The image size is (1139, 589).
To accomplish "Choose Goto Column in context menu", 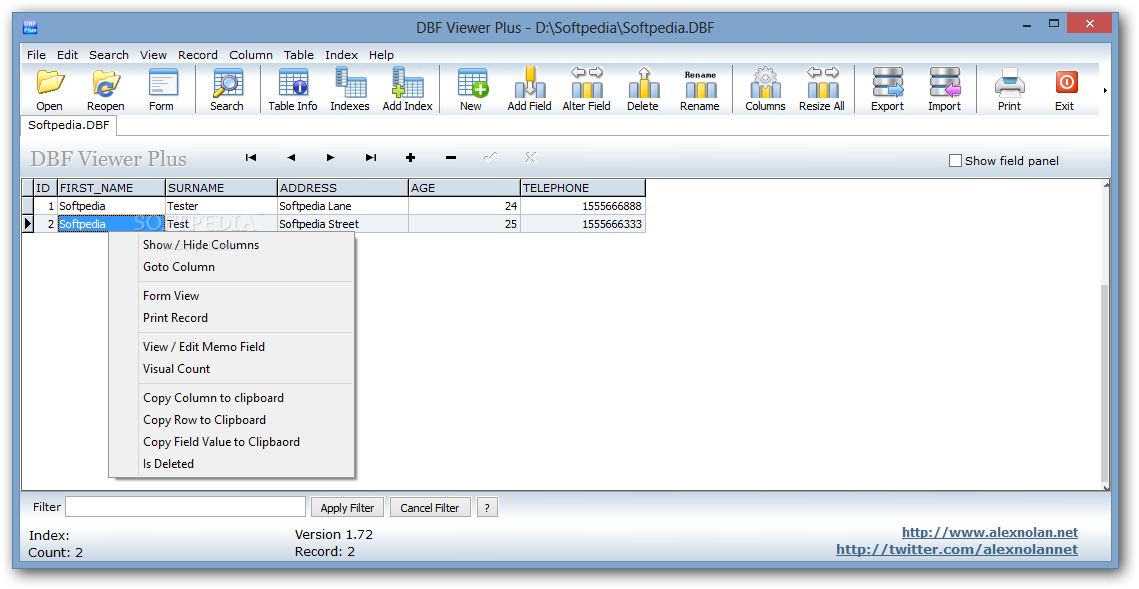I will click(x=232, y=267).
